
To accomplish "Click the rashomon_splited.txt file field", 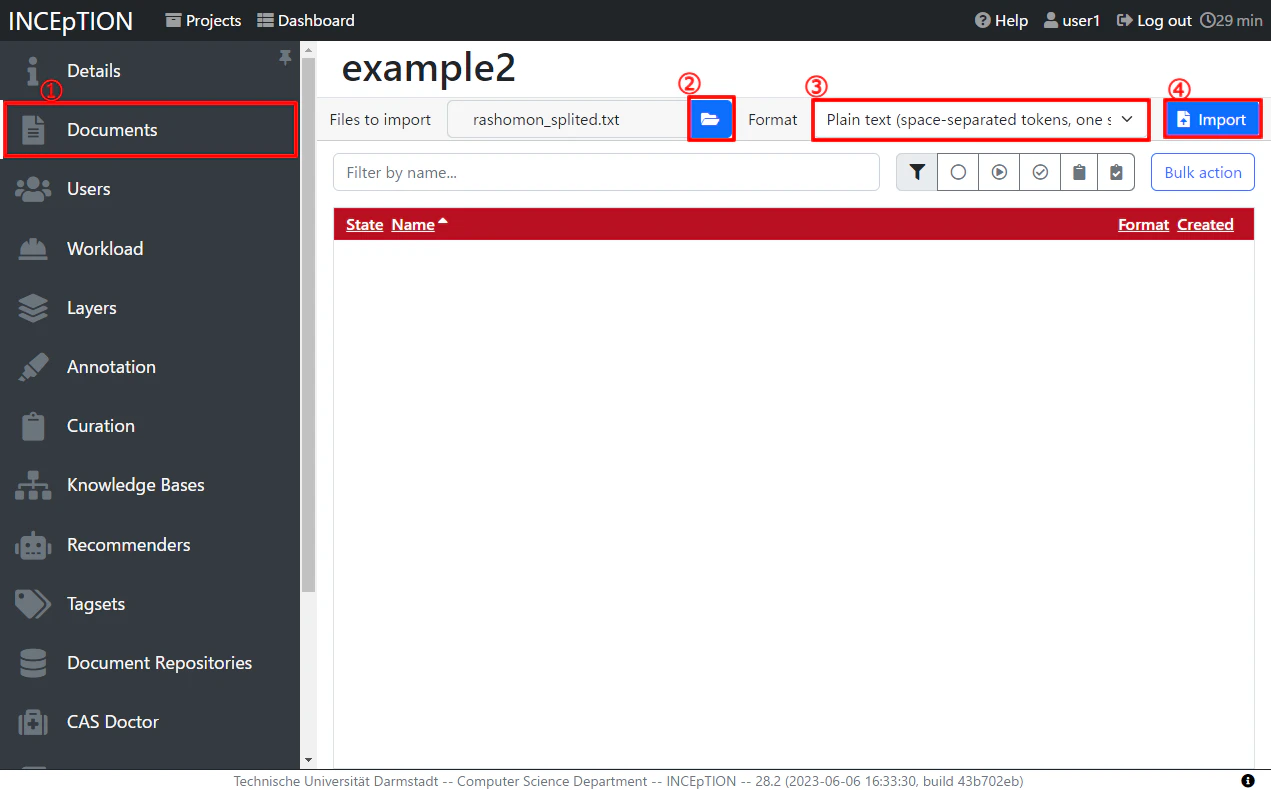I will point(568,119).
